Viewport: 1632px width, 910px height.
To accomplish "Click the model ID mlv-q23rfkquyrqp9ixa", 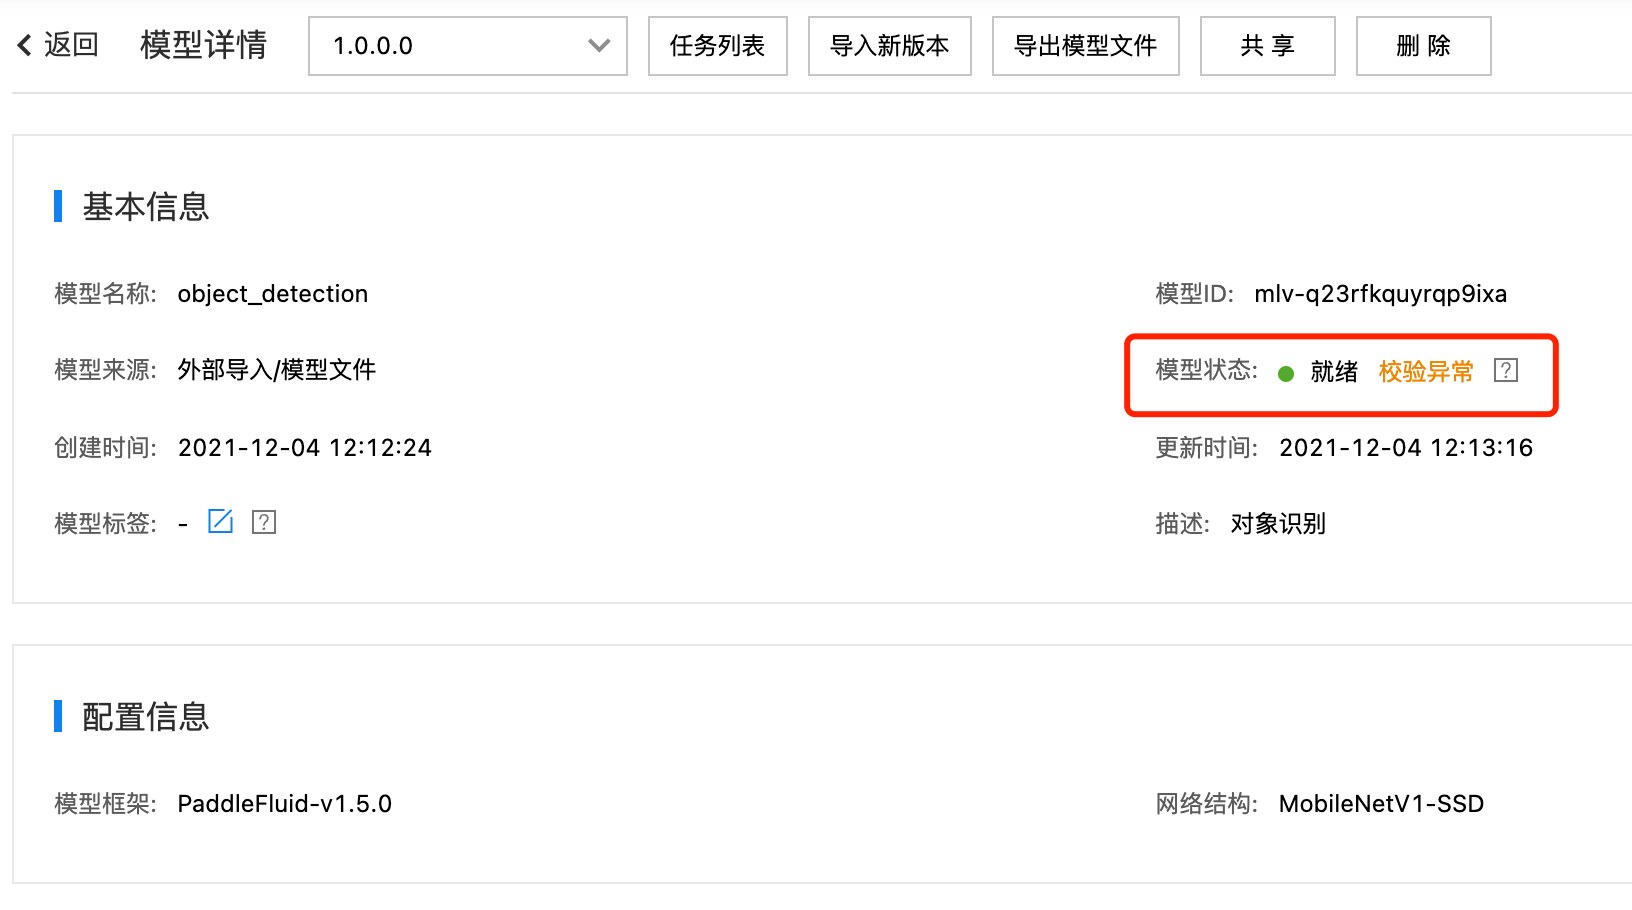I will [x=1381, y=294].
